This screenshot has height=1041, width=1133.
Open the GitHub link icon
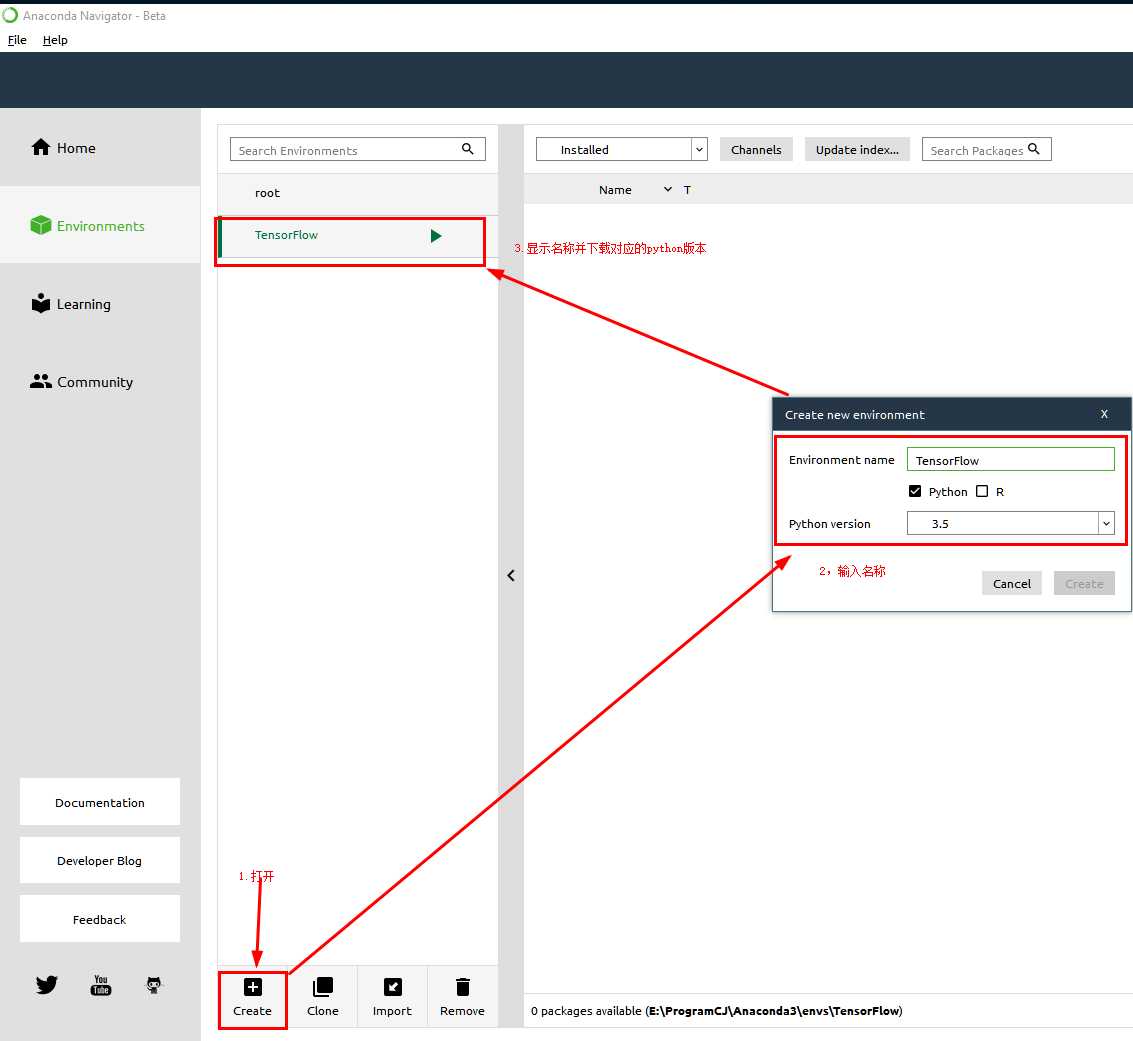point(154,985)
